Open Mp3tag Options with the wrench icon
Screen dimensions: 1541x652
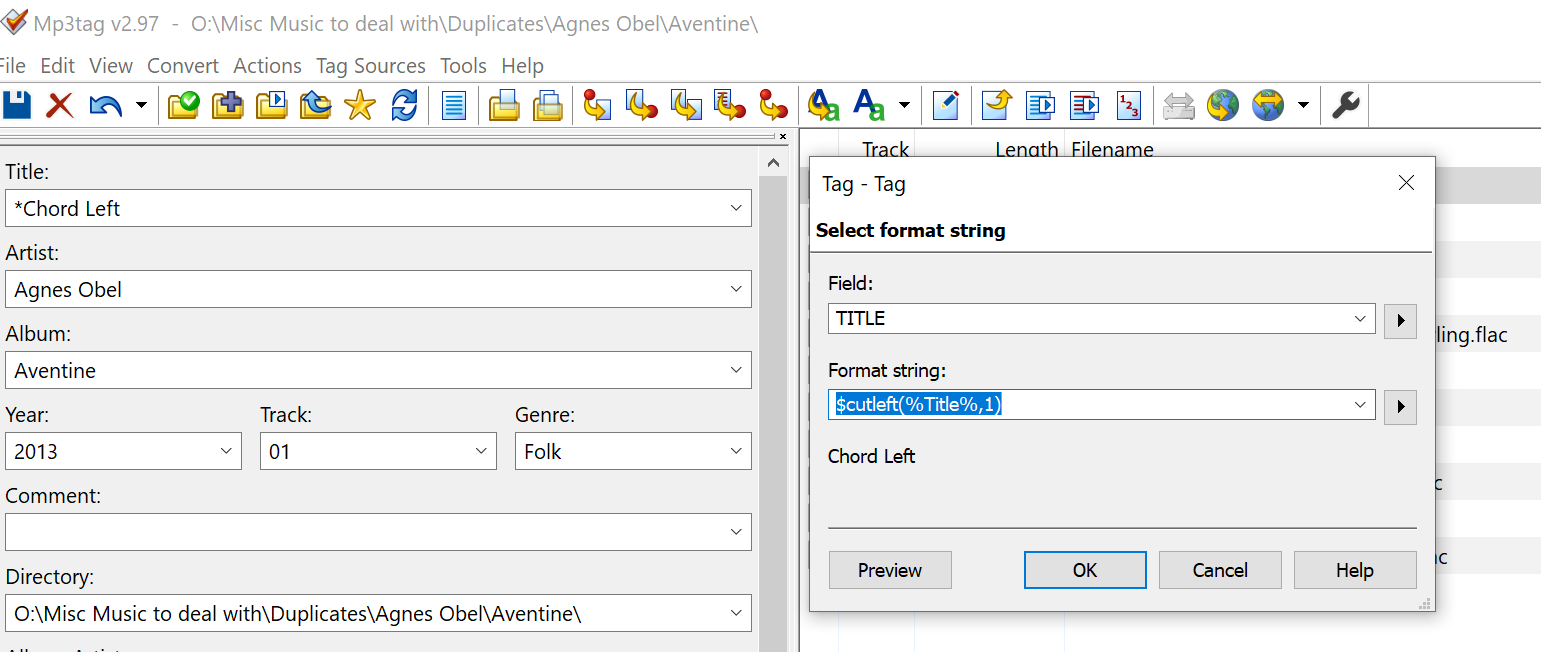(1346, 104)
